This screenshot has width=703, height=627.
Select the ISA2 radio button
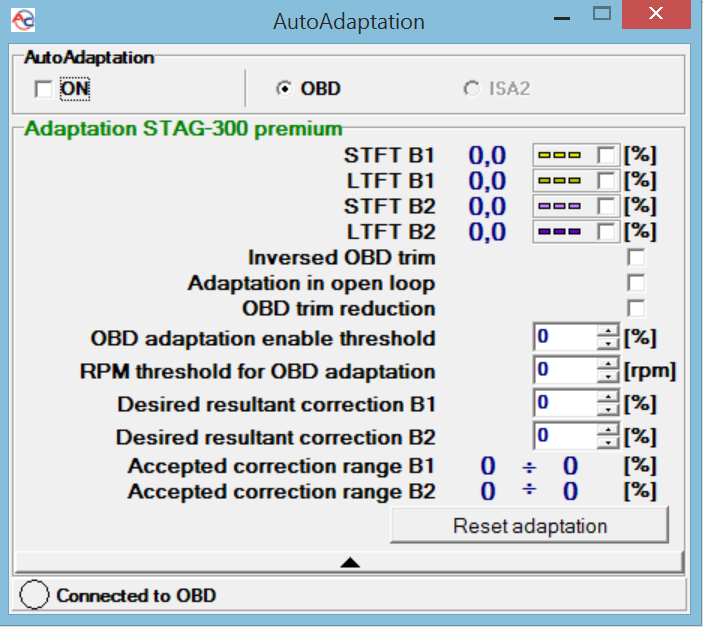pos(471,89)
